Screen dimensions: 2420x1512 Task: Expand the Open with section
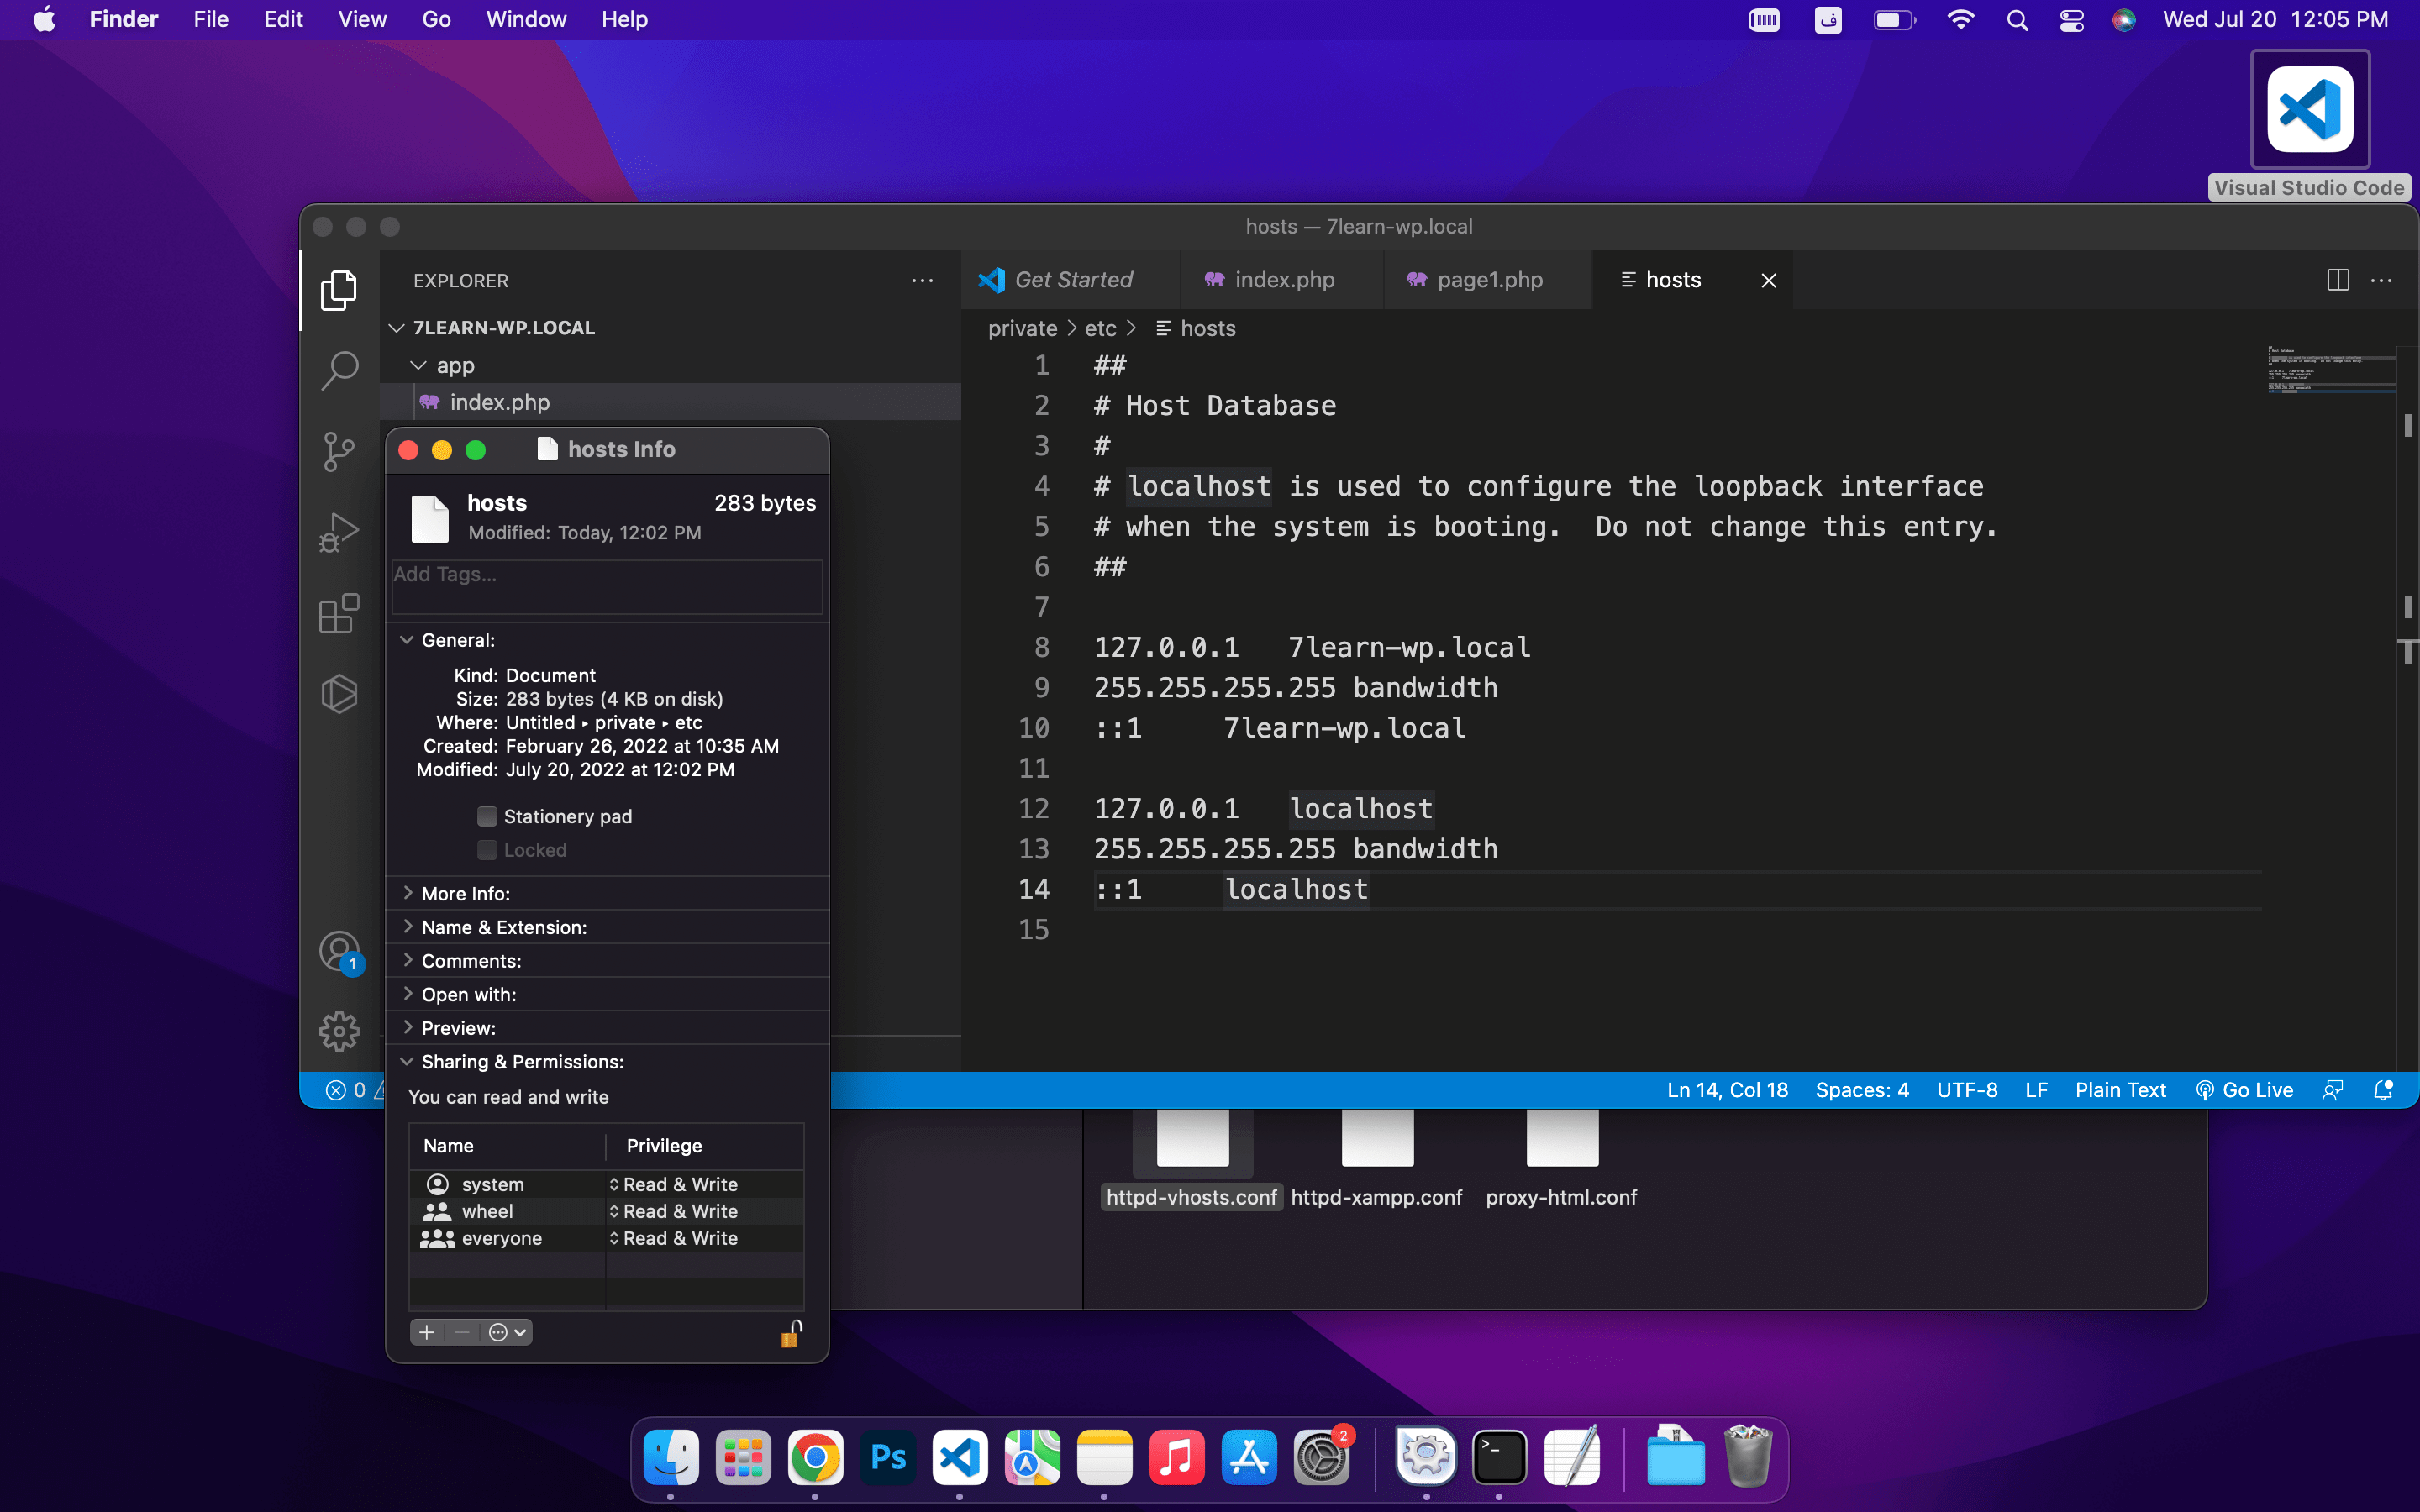click(x=407, y=994)
